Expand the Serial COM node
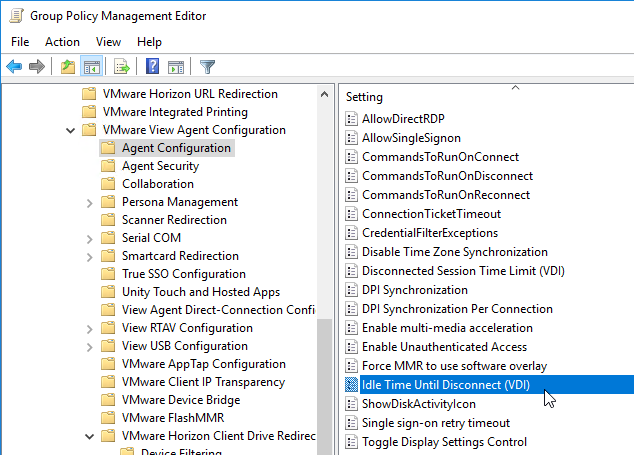The width and height of the screenshot is (634, 455). click(x=90, y=239)
